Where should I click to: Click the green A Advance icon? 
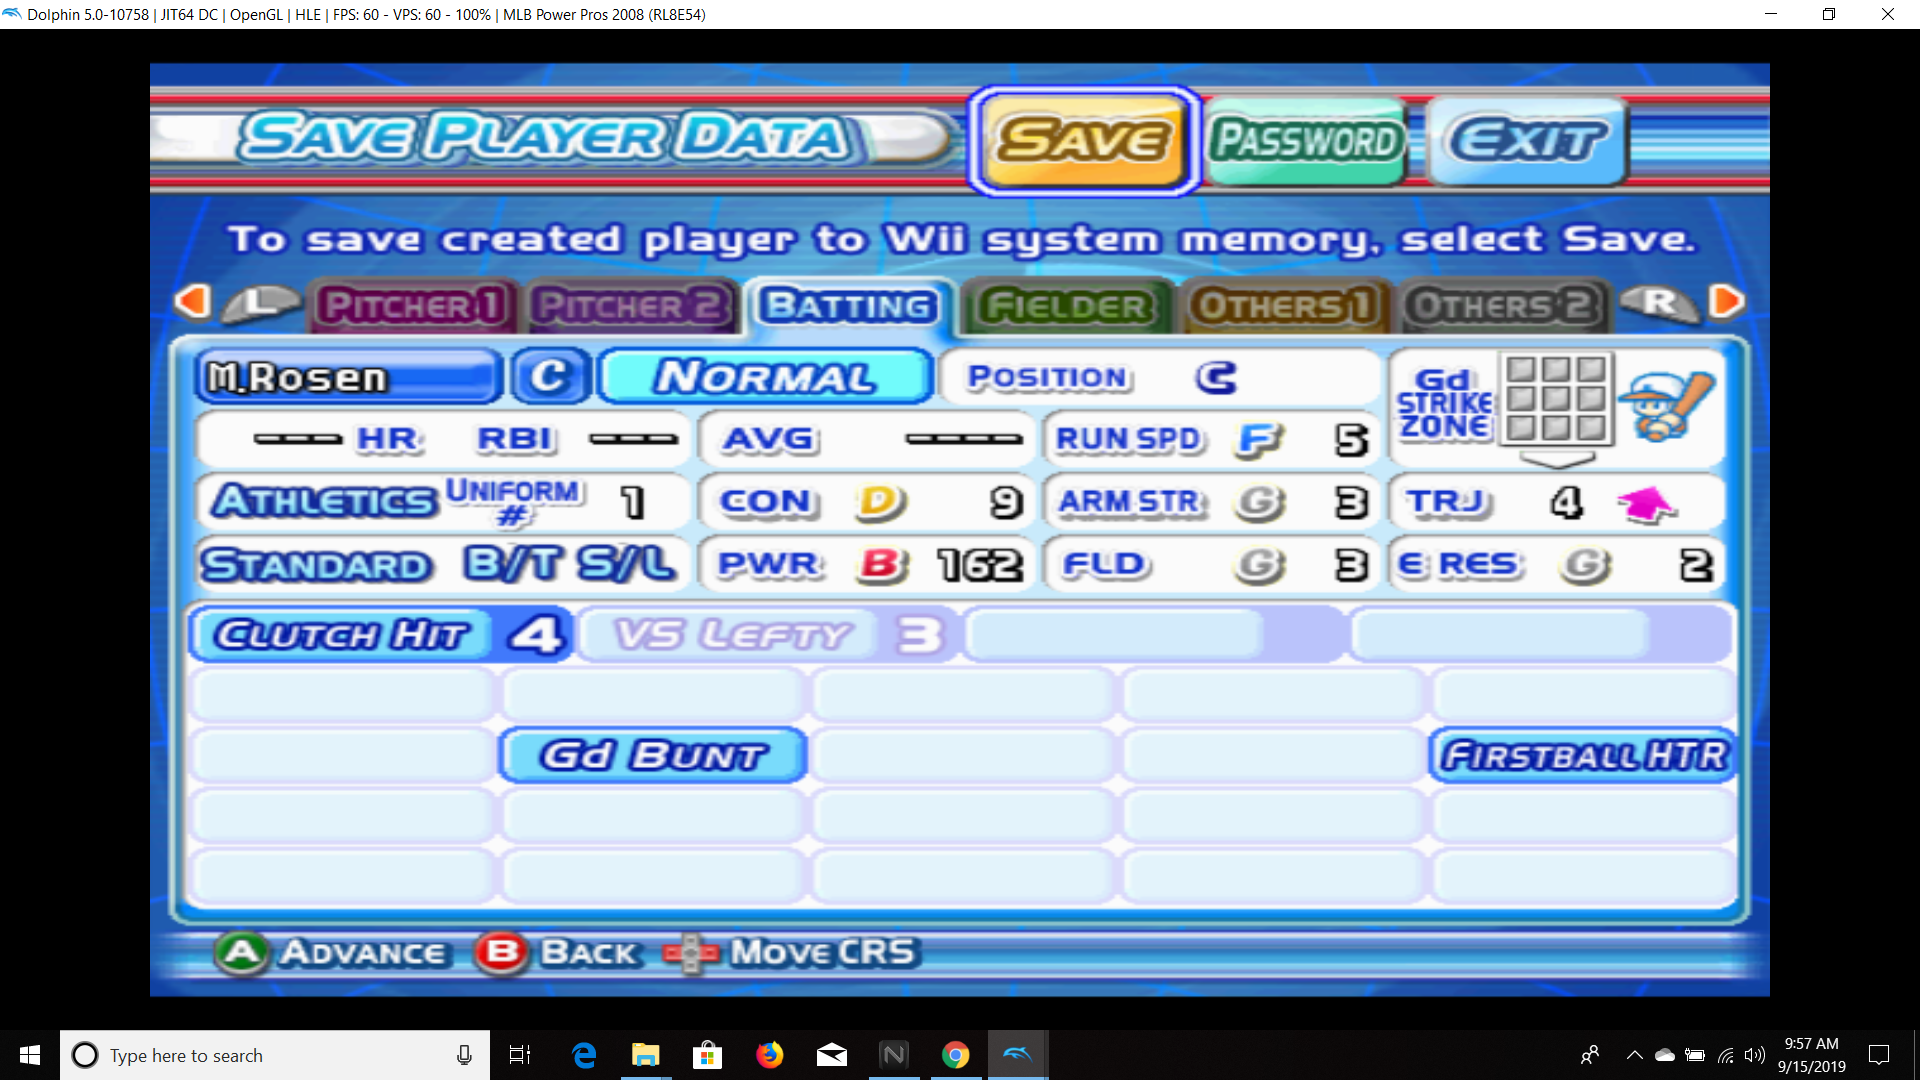(241, 953)
